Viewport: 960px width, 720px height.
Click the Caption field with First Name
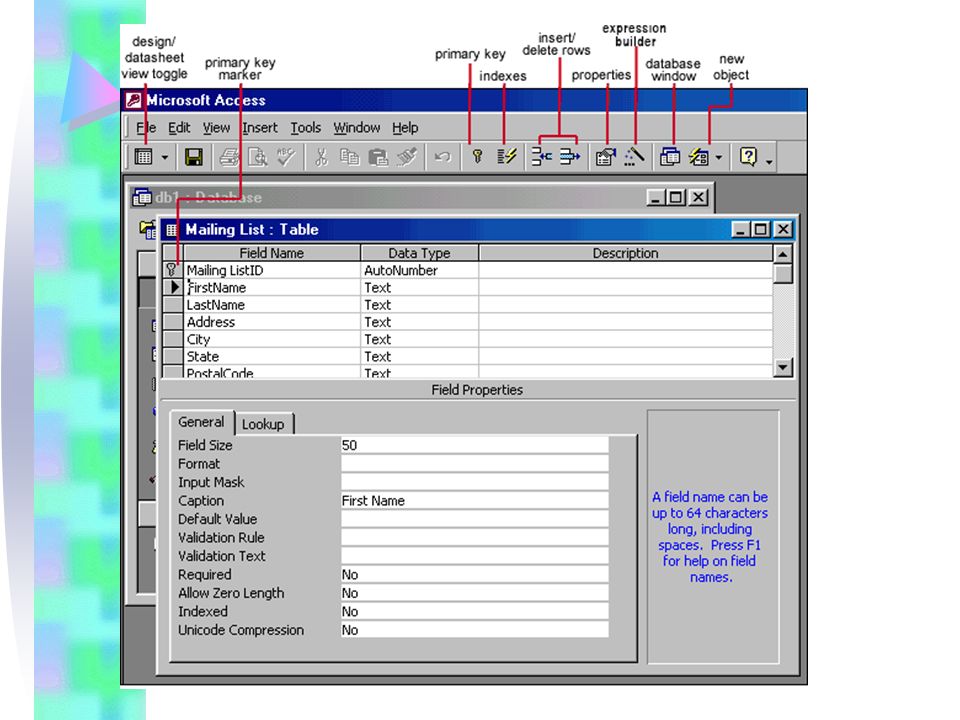(x=474, y=501)
